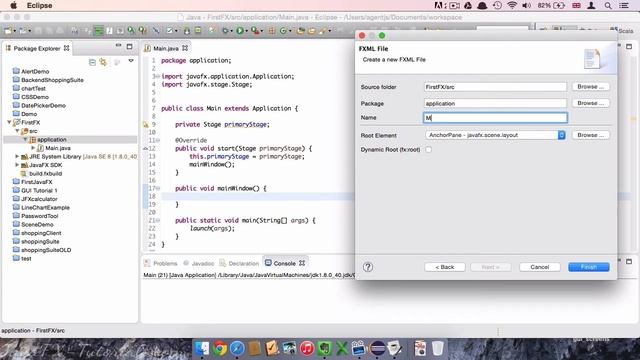The width and height of the screenshot is (640, 360).
Task: Select the BackendShoppingSuite project
Action: pyautogui.click(x=52, y=80)
